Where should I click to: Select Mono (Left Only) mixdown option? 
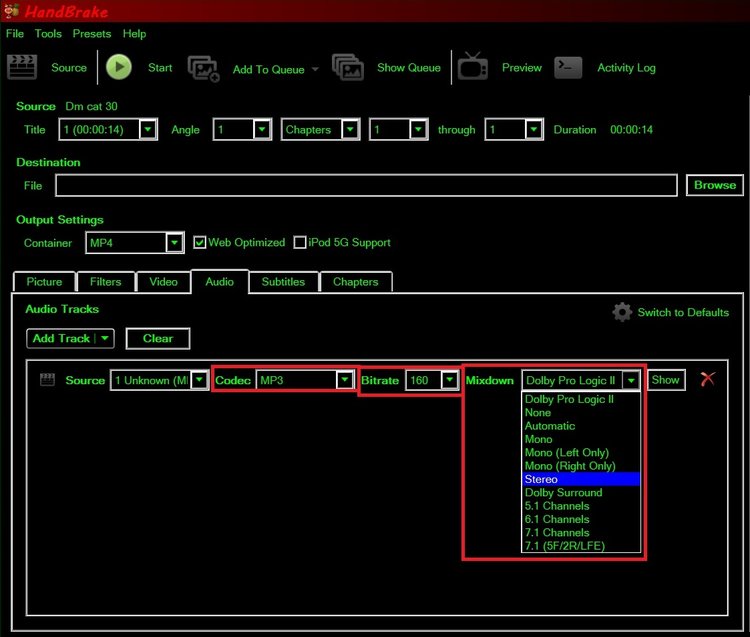click(x=581, y=452)
